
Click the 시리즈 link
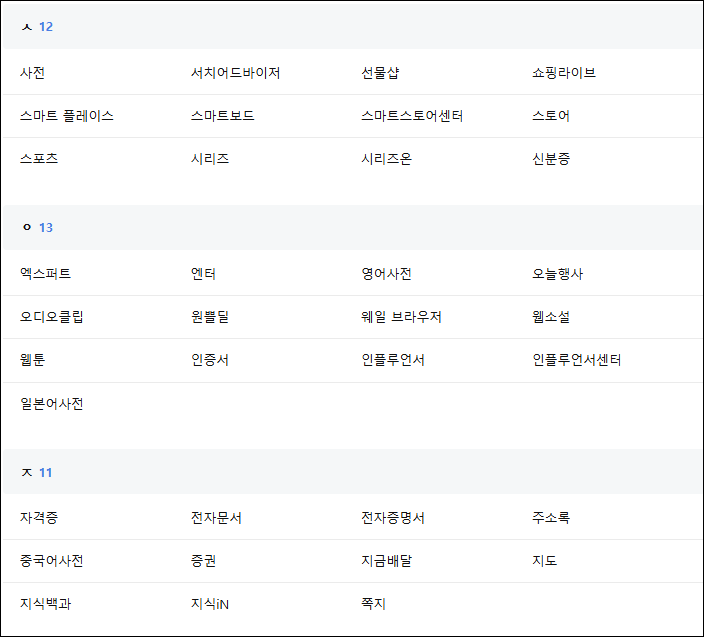coord(210,158)
